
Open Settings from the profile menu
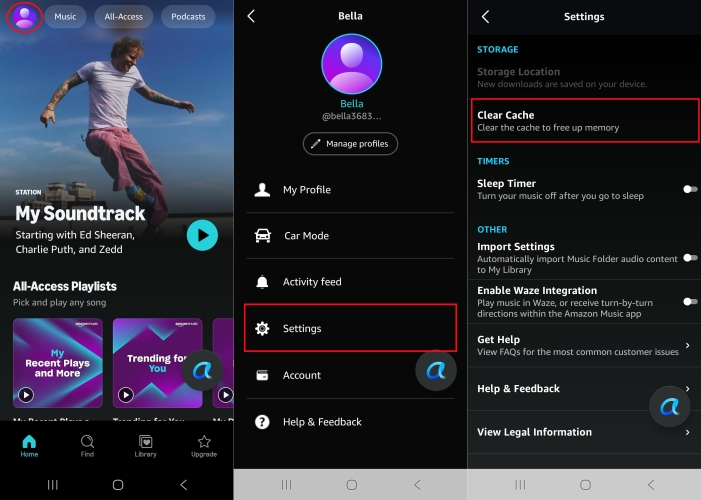350,328
